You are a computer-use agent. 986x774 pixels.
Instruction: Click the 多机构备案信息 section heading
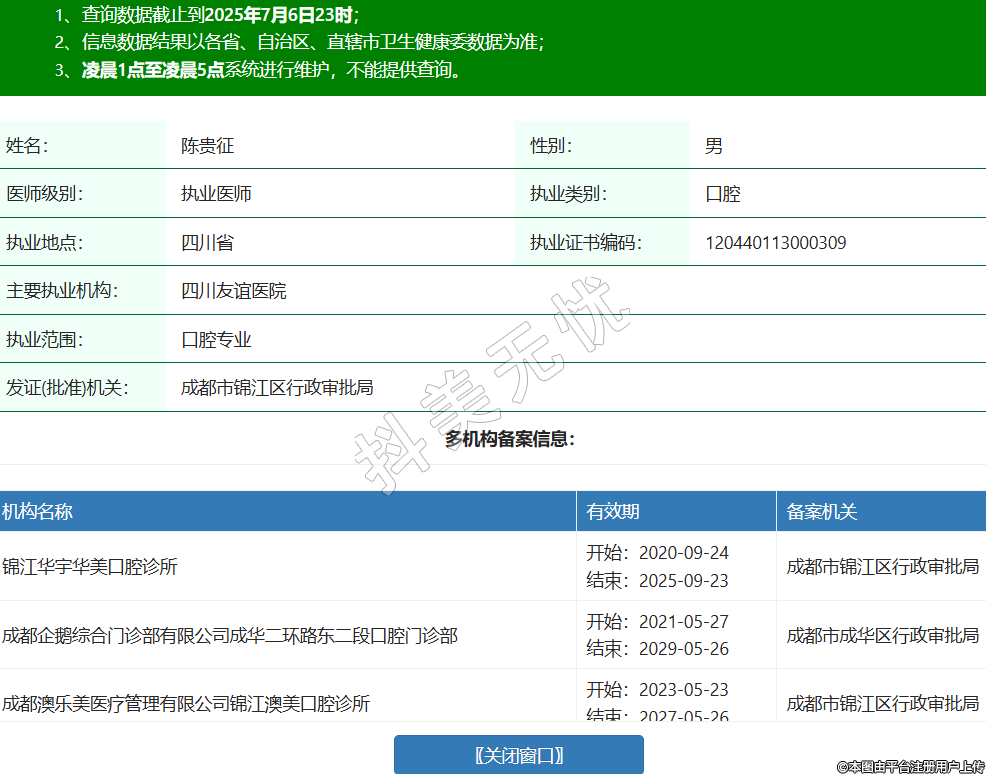(x=510, y=439)
